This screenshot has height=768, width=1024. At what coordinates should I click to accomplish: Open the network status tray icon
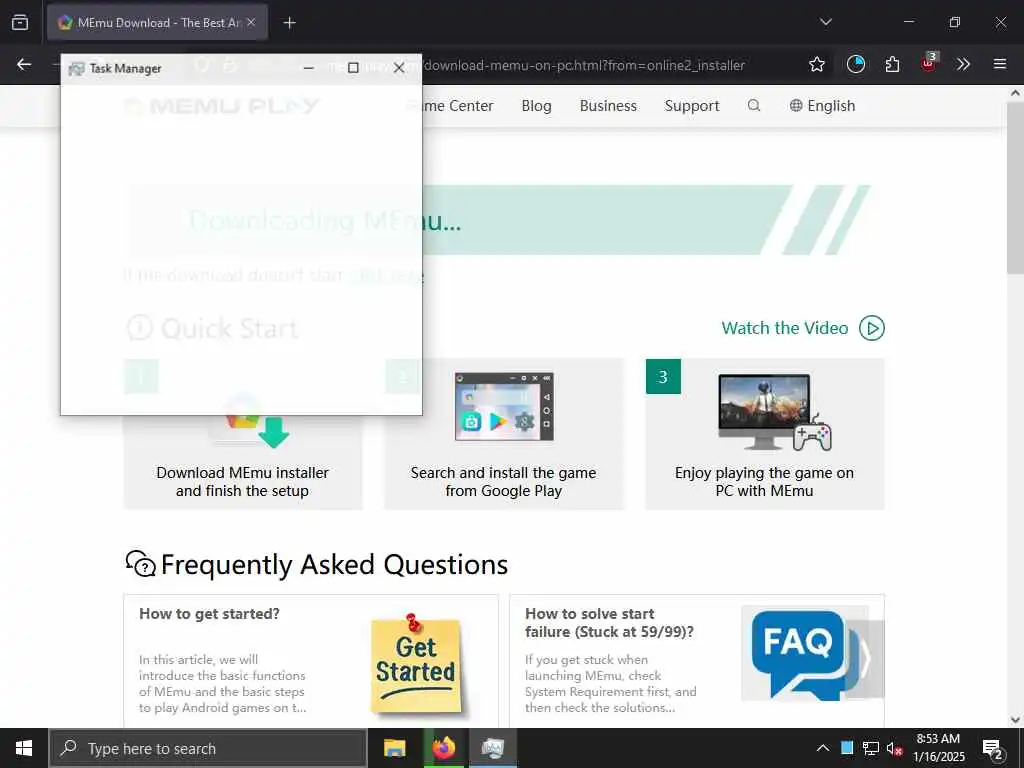point(871,748)
